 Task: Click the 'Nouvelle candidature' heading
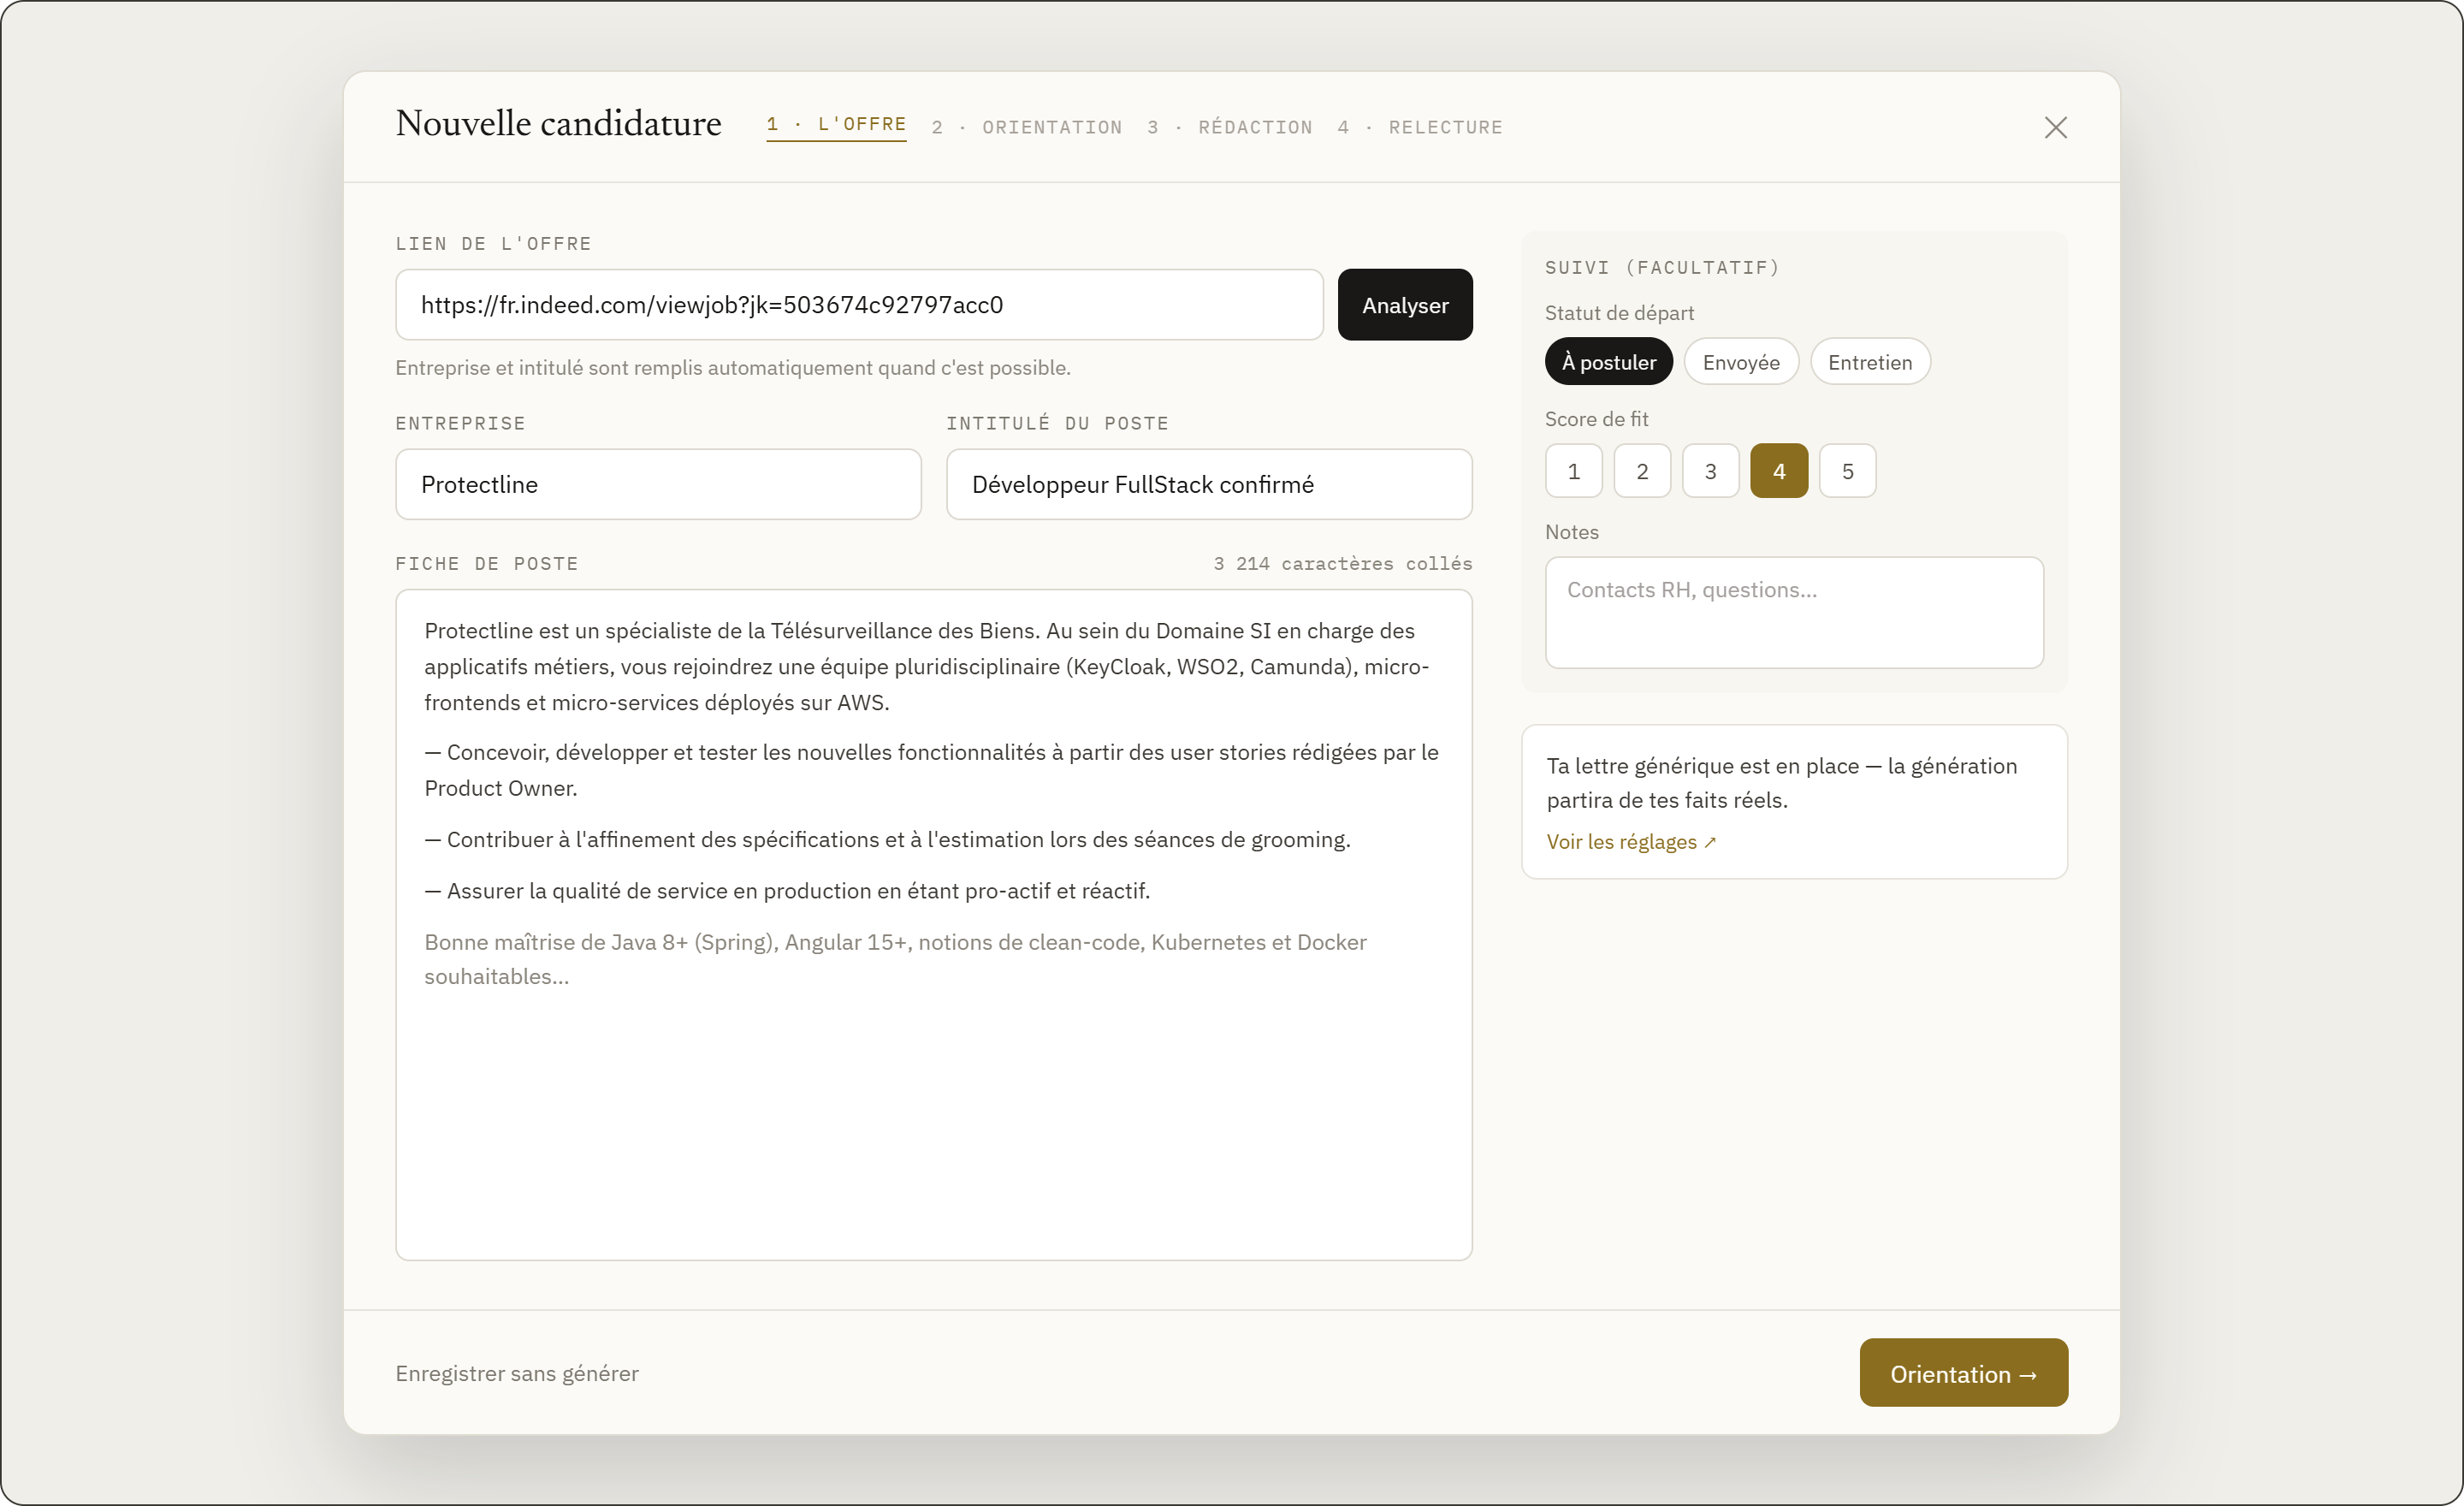[x=558, y=124]
